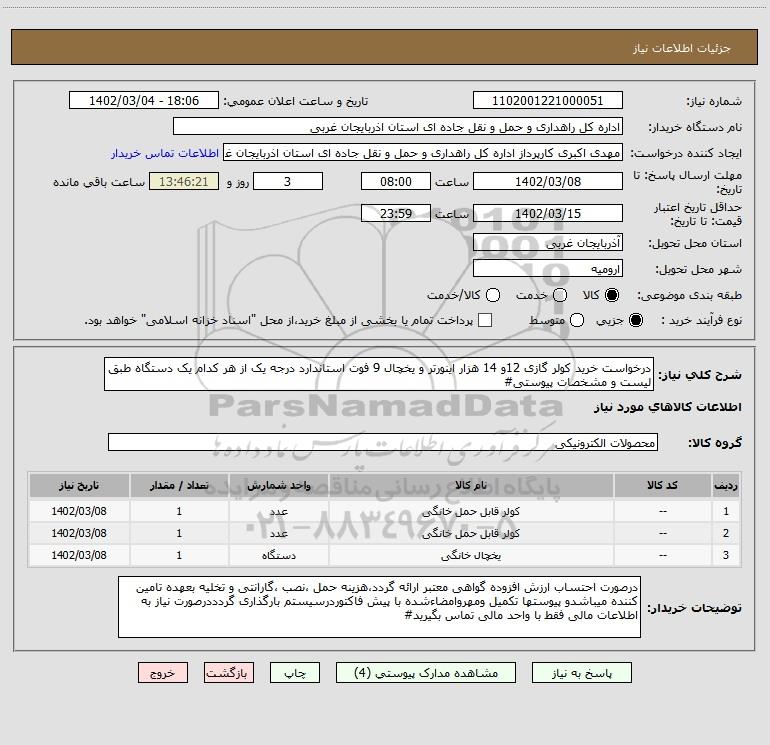Click the جزئیات اطلاعات نیاز header title
This screenshot has width=770, height=745.
pos(681,48)
